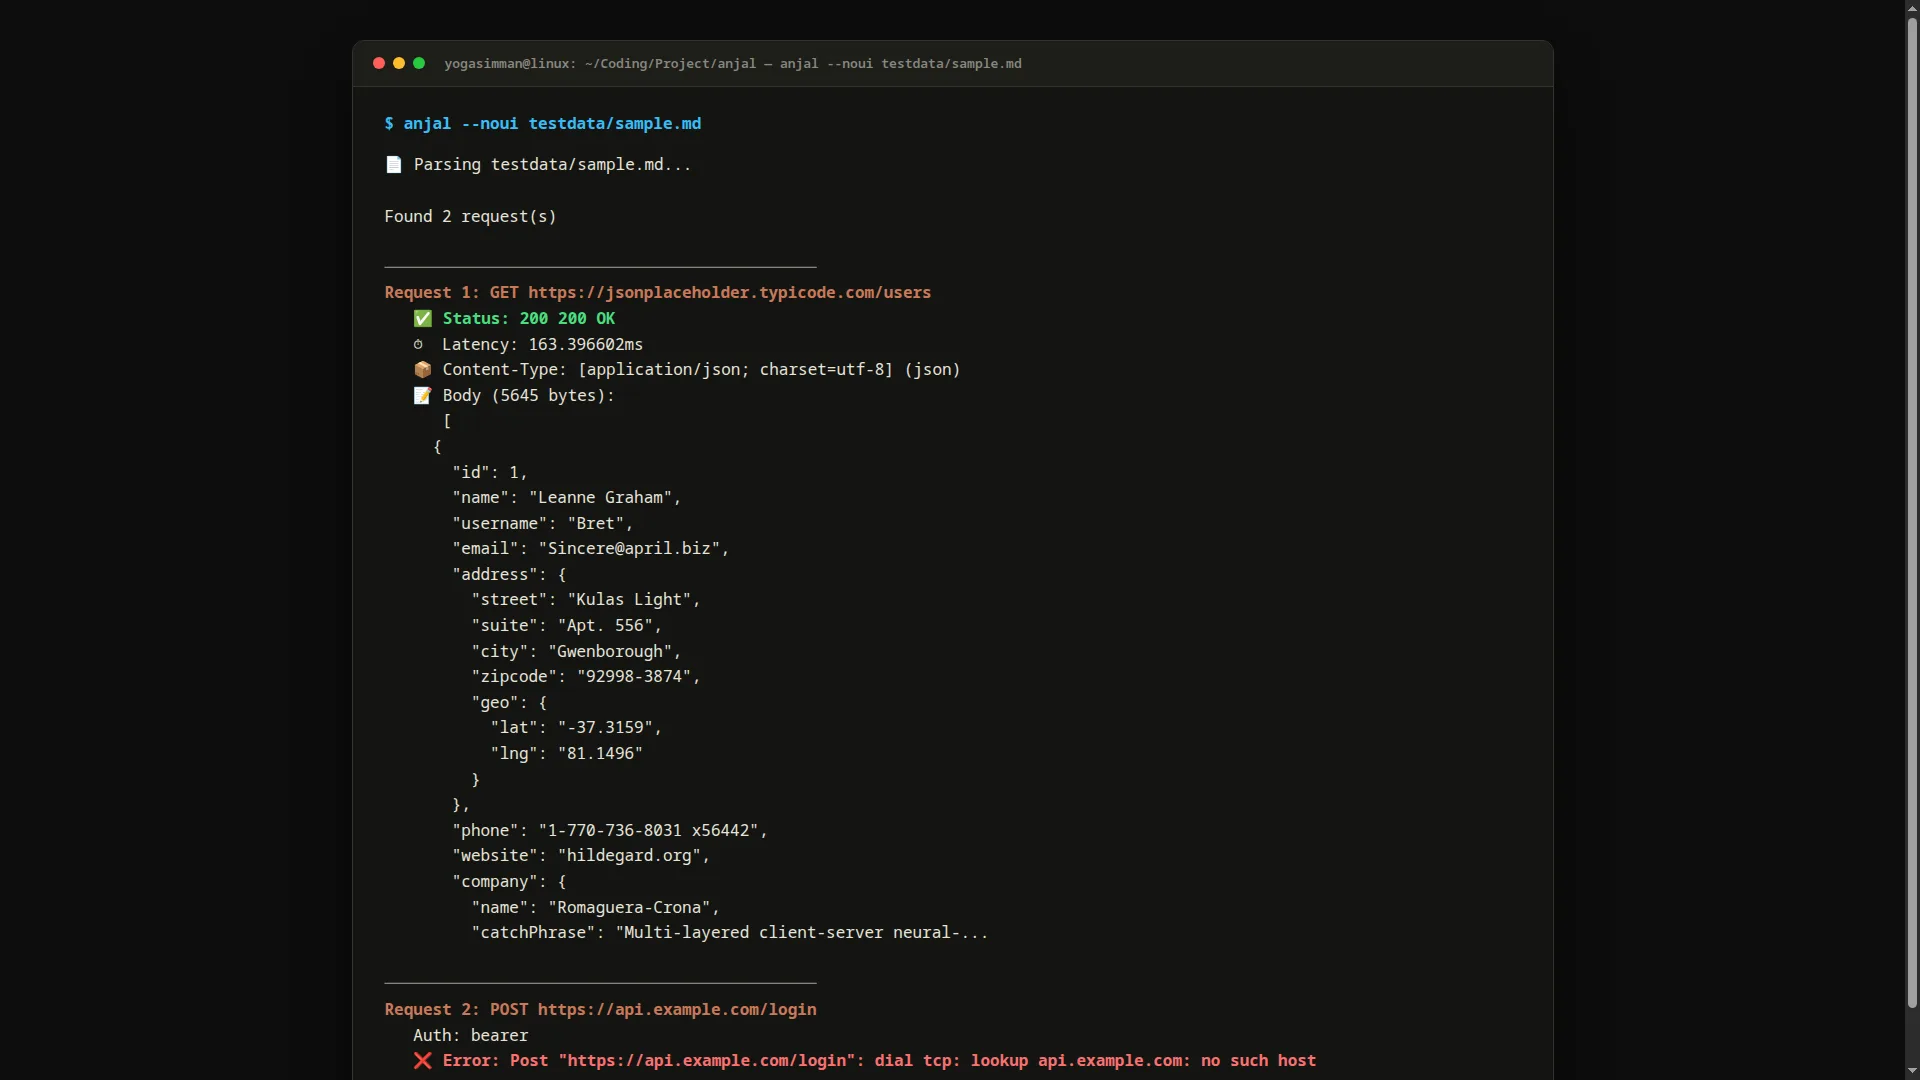
Task: Click the city value "Gwenborough"
Action: click(610, 652)
